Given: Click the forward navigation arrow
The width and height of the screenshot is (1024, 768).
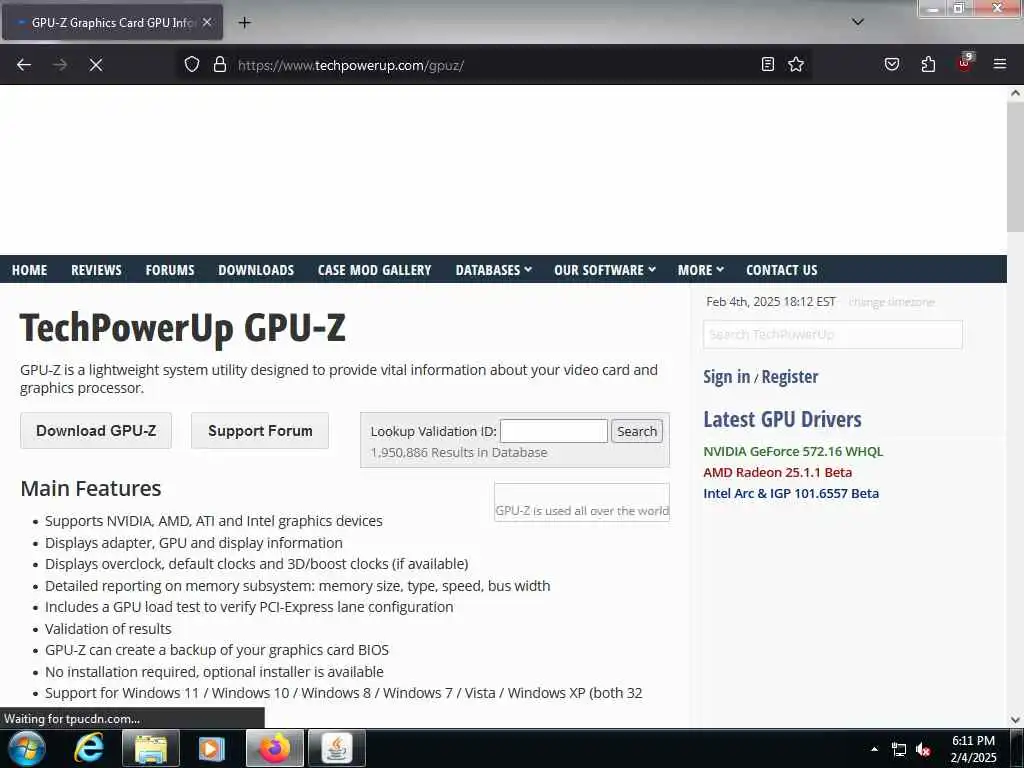Looking at the screenshot, I should (60, 65).
